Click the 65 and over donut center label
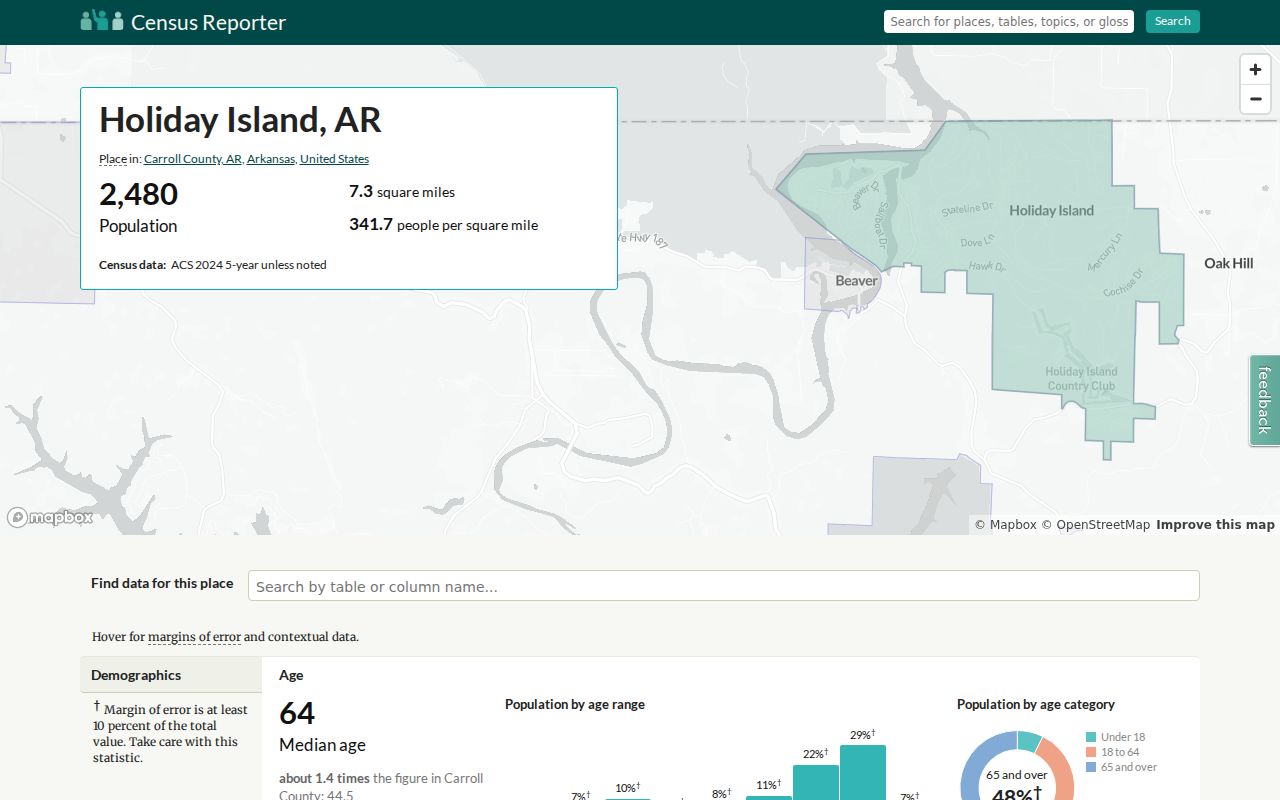 click(1016, 775)
